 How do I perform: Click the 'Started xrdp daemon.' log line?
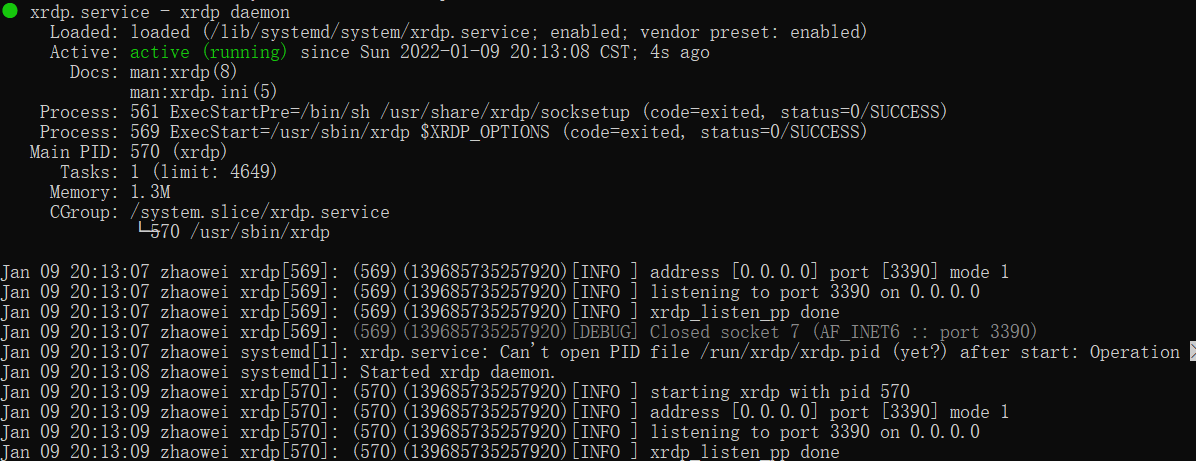[x=278, y=372]
